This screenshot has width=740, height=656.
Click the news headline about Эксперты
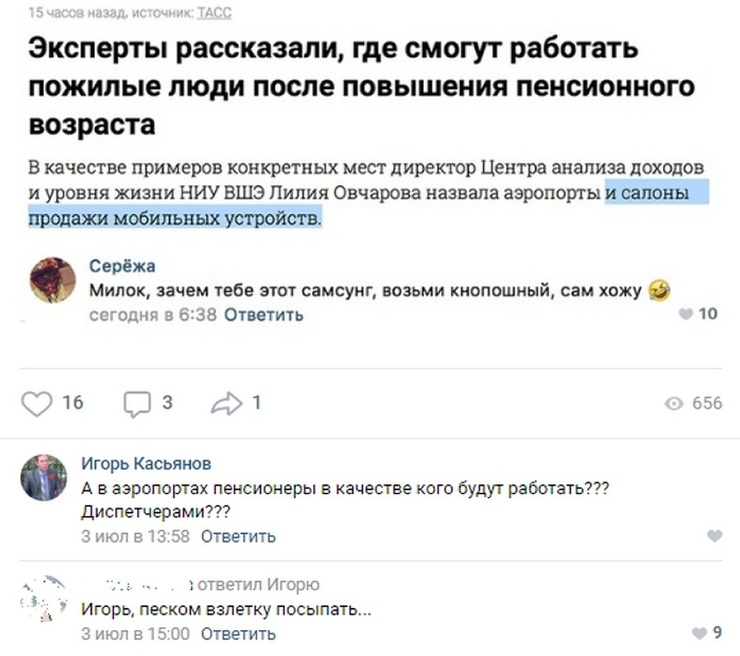point(361,86)
